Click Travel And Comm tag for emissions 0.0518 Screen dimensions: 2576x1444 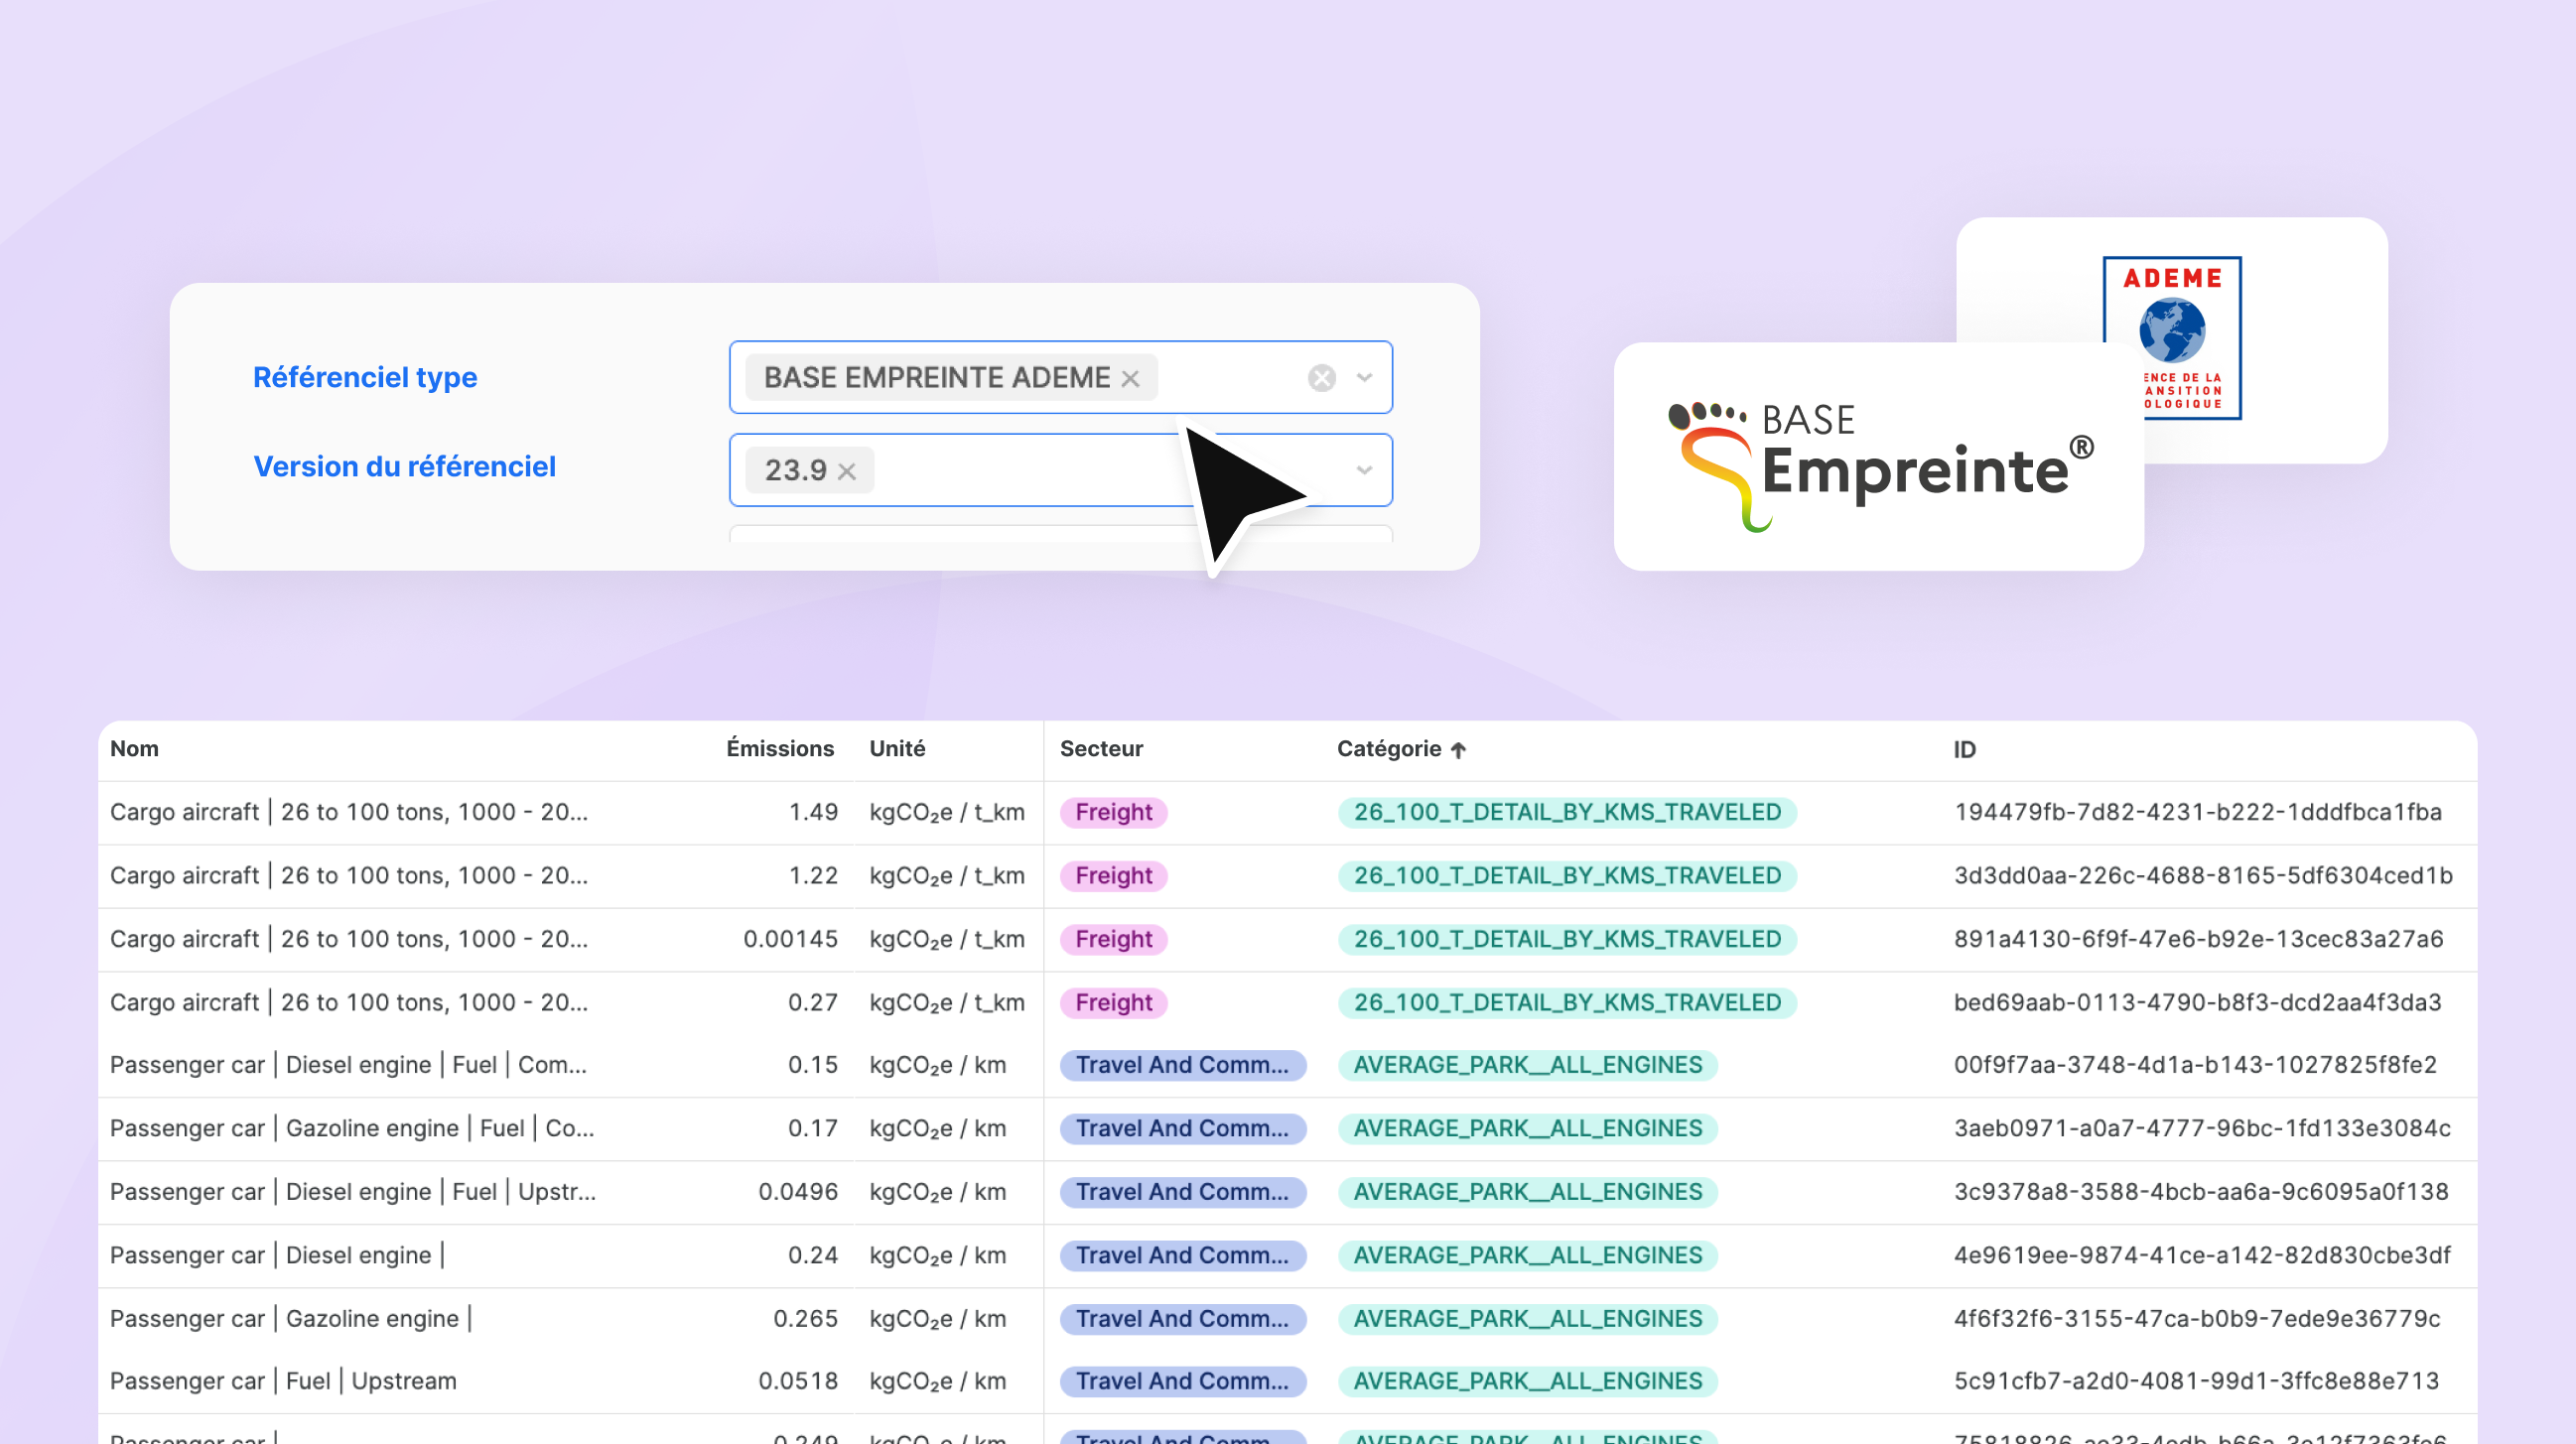click(1183, 1381)
